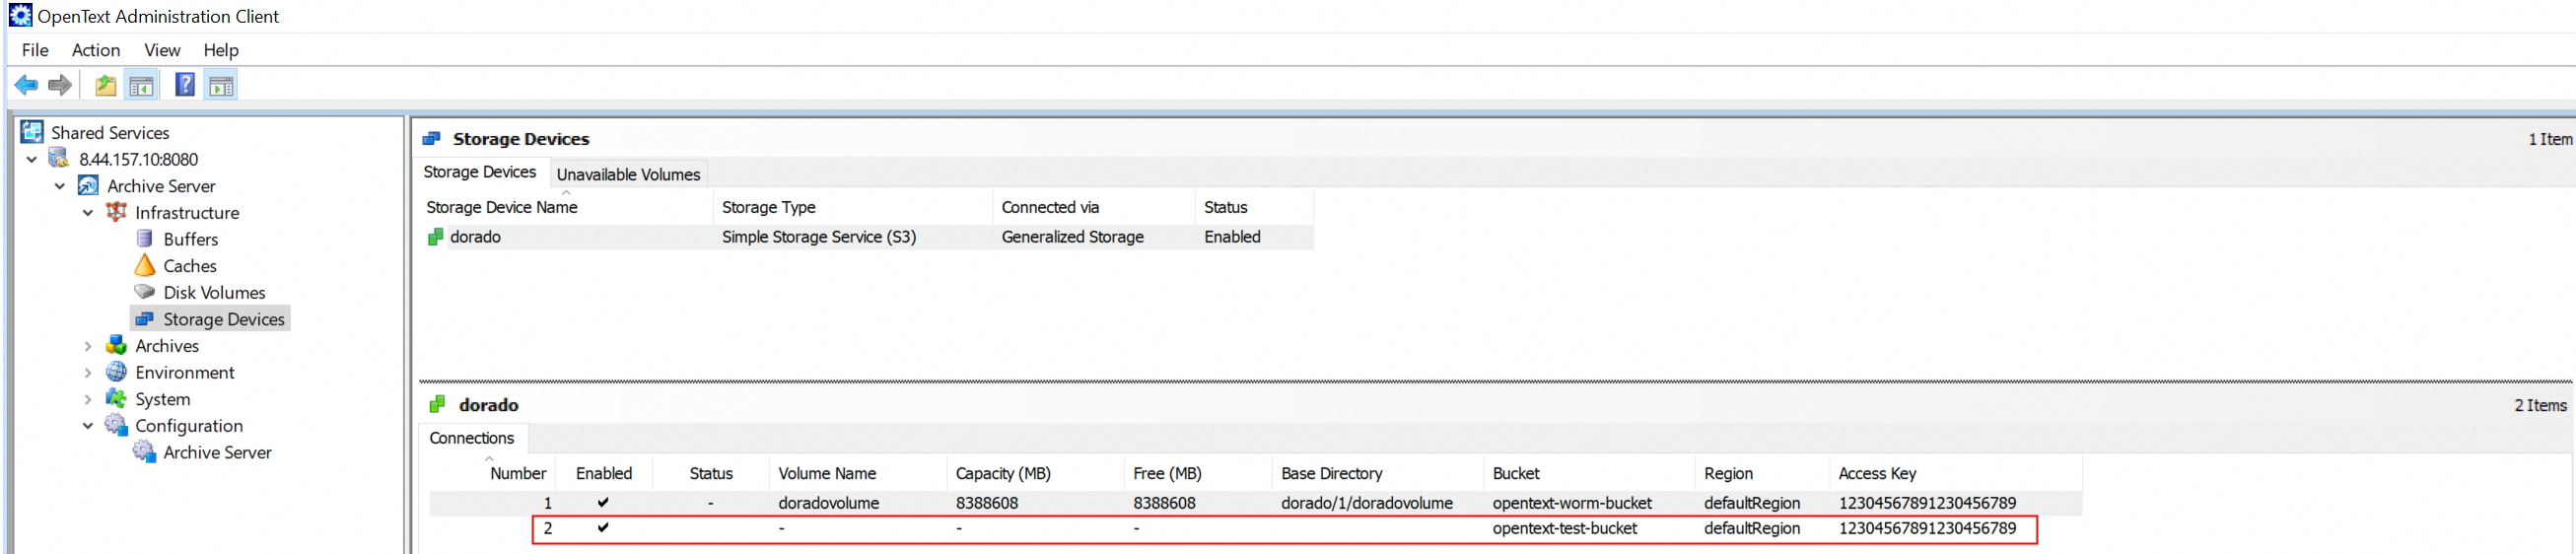Select the Storage Devices tab
2576x554 pixels.
pyautogui.click(x=480, y=172)
